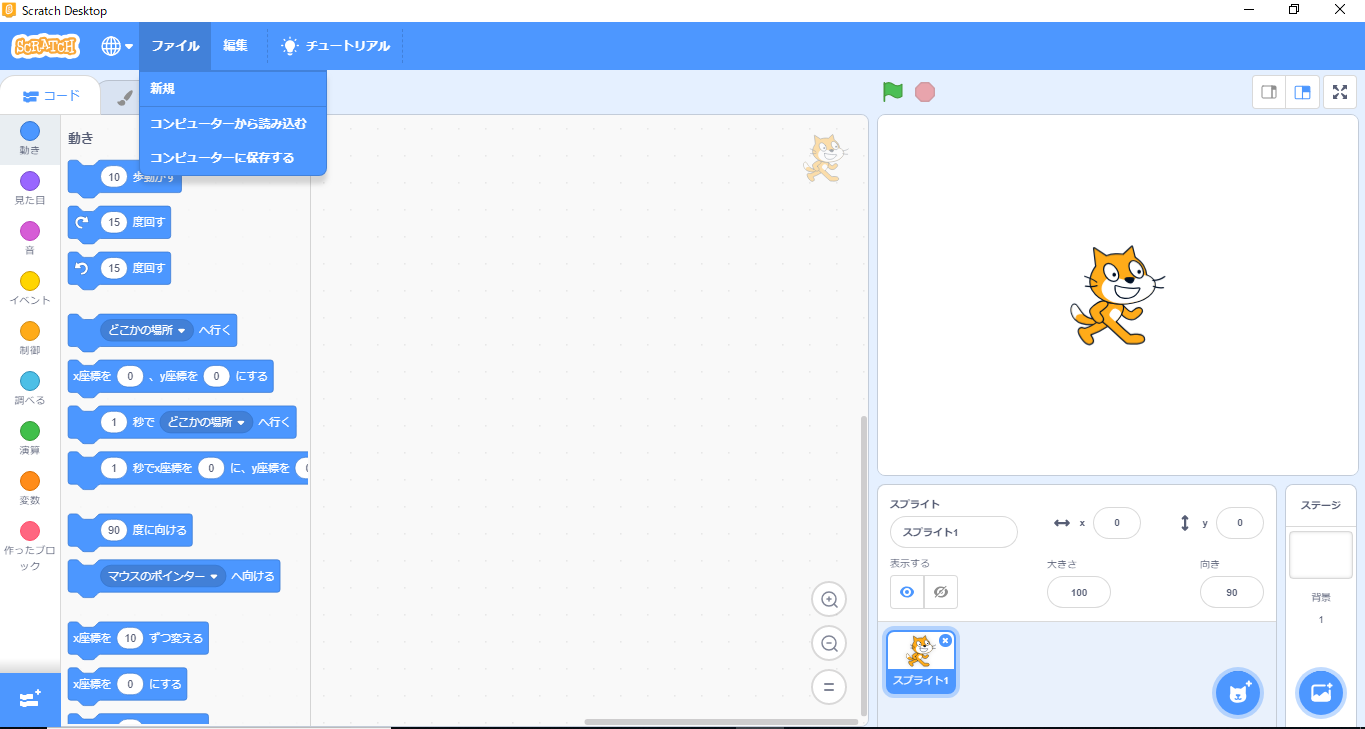The height and width of the screenshot is (729, 1365).
Task: Select the ステージ backdrop thumbnail
Action: pyautogui.click(x=1320, y=555)
